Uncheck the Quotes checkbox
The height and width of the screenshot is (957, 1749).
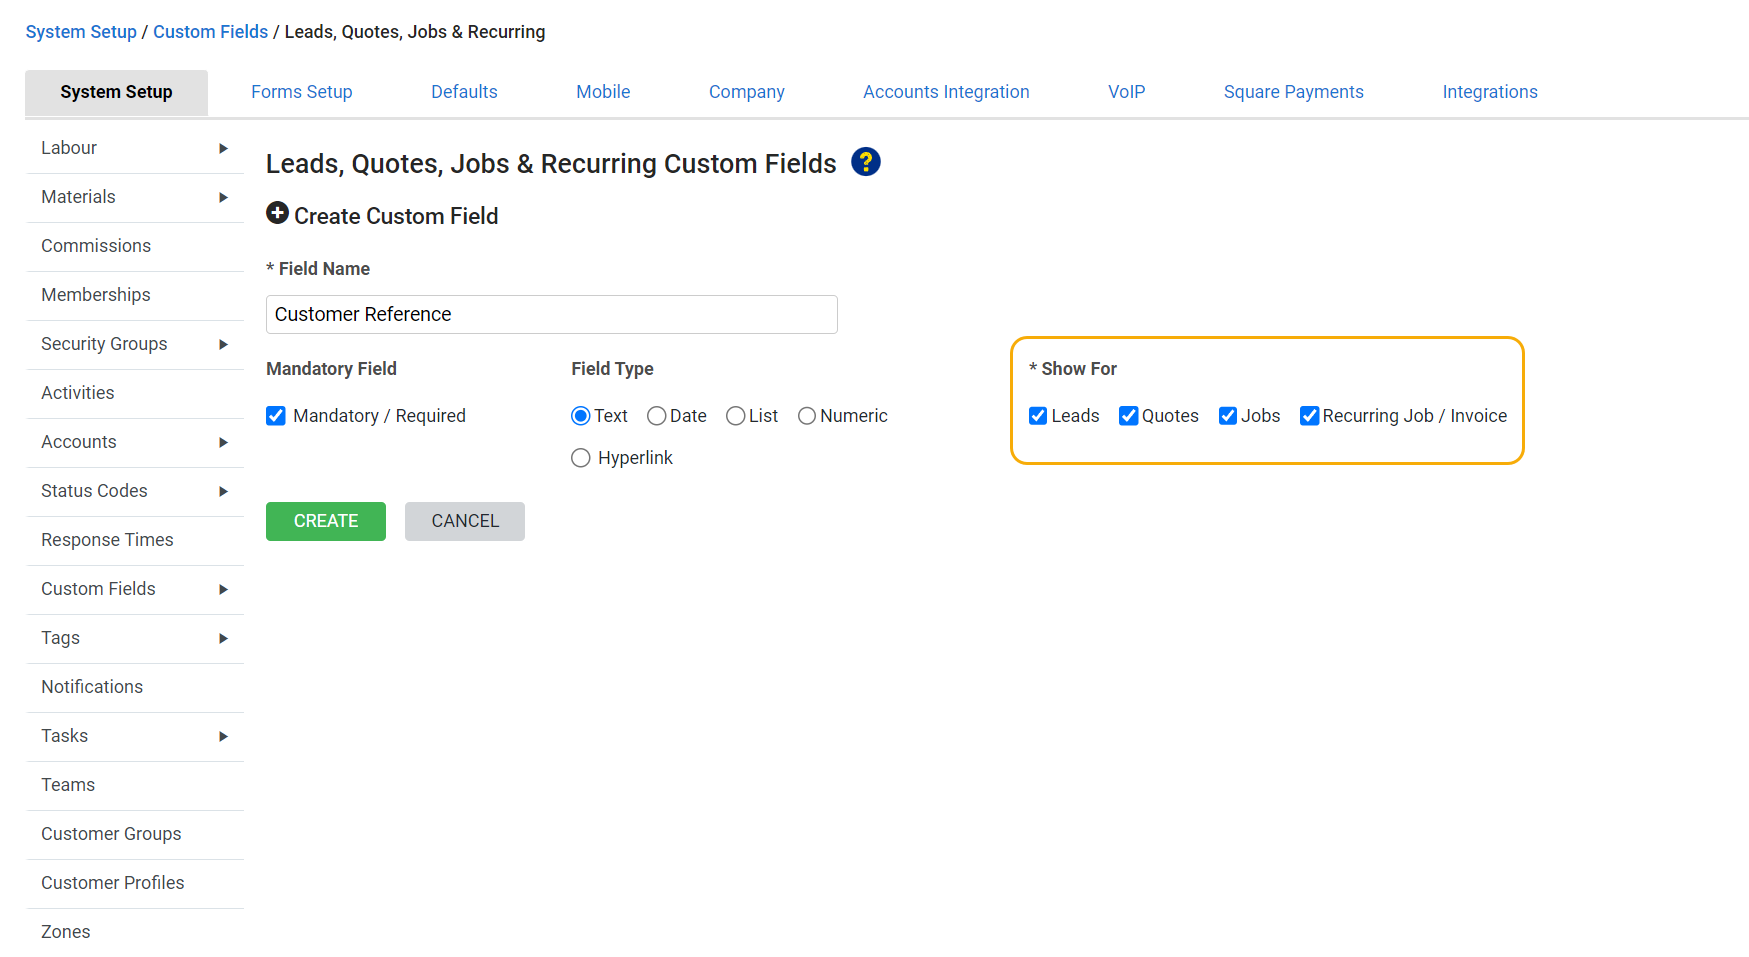click(x=1128, y=416)
